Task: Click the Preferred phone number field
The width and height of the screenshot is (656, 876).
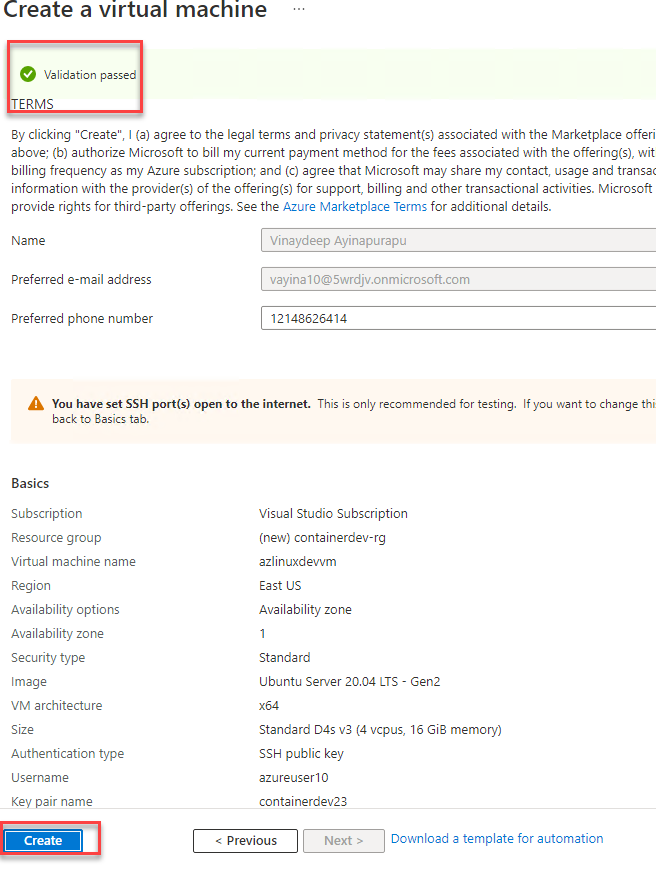Action: [x=458, y=318]
